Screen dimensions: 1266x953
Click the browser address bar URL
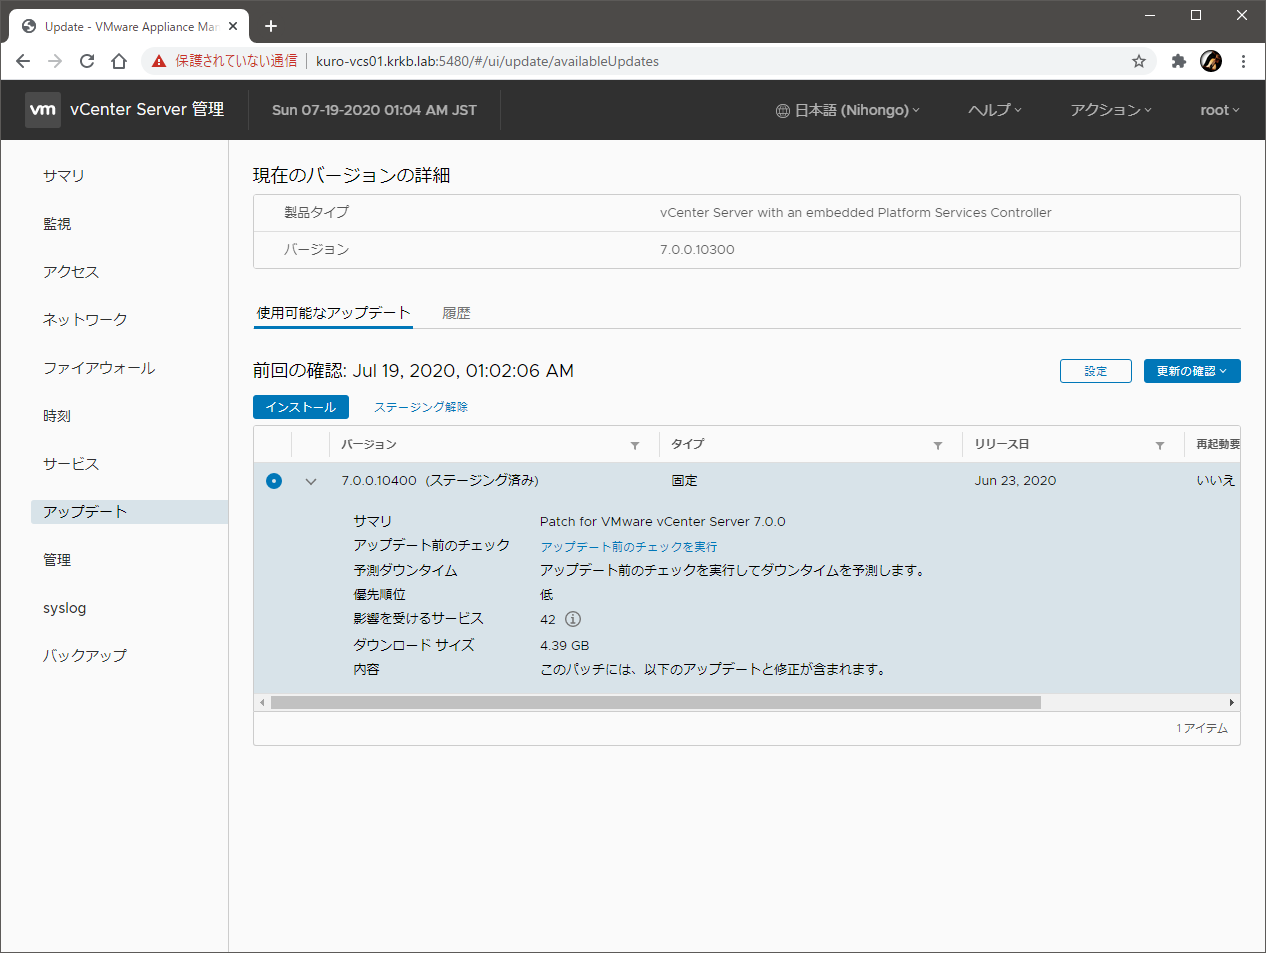[x=487, y=61]
